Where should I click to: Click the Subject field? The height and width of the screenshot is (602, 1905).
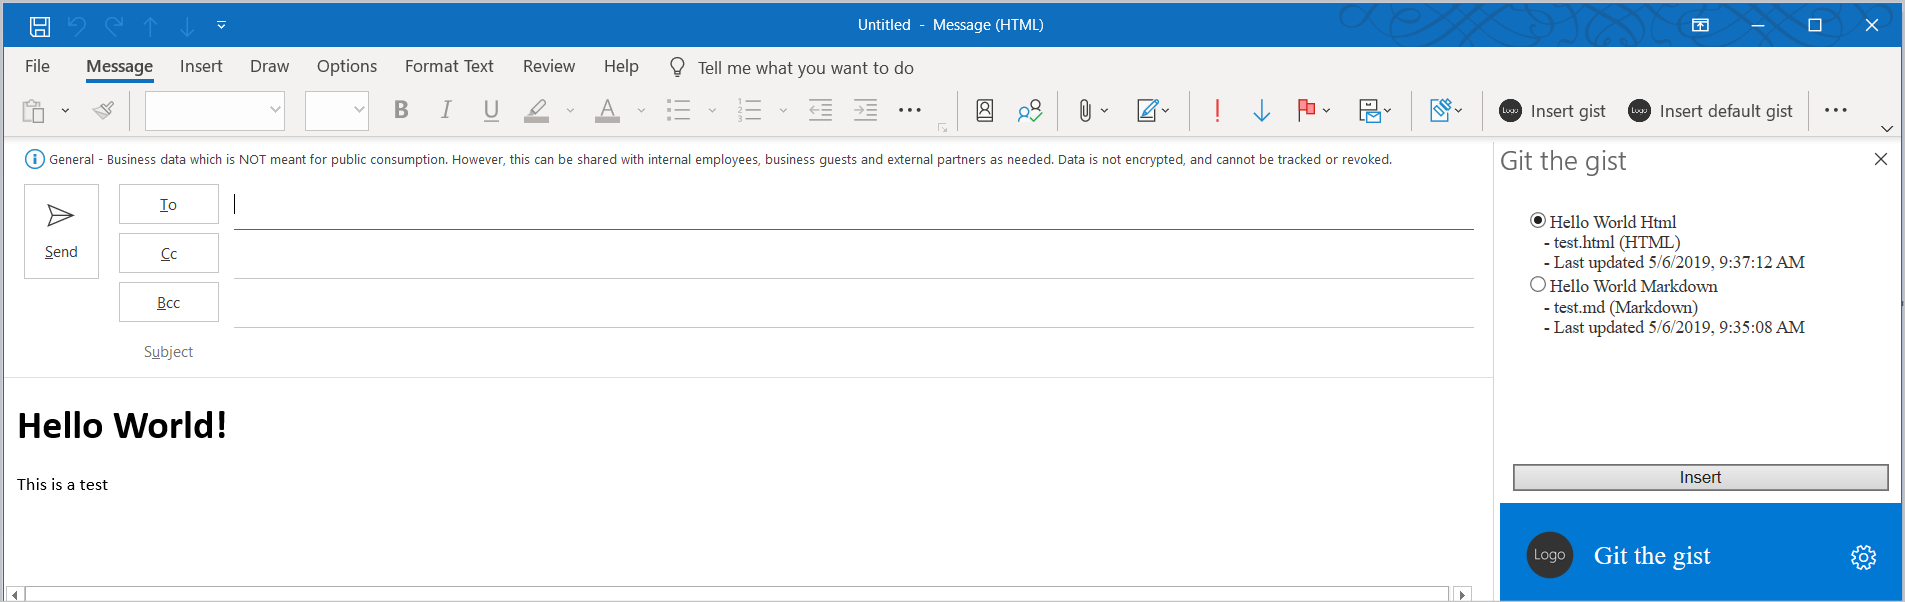coord(853,352)
